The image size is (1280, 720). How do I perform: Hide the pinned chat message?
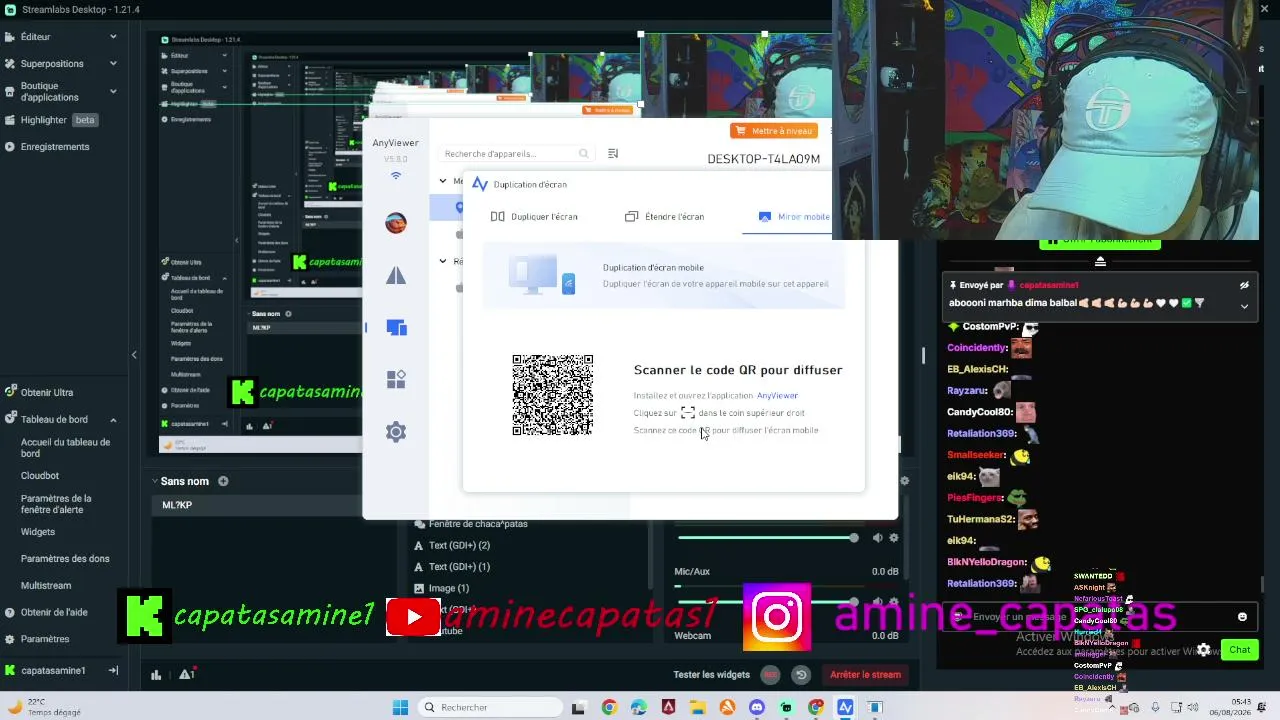[x=1244, y=285]
